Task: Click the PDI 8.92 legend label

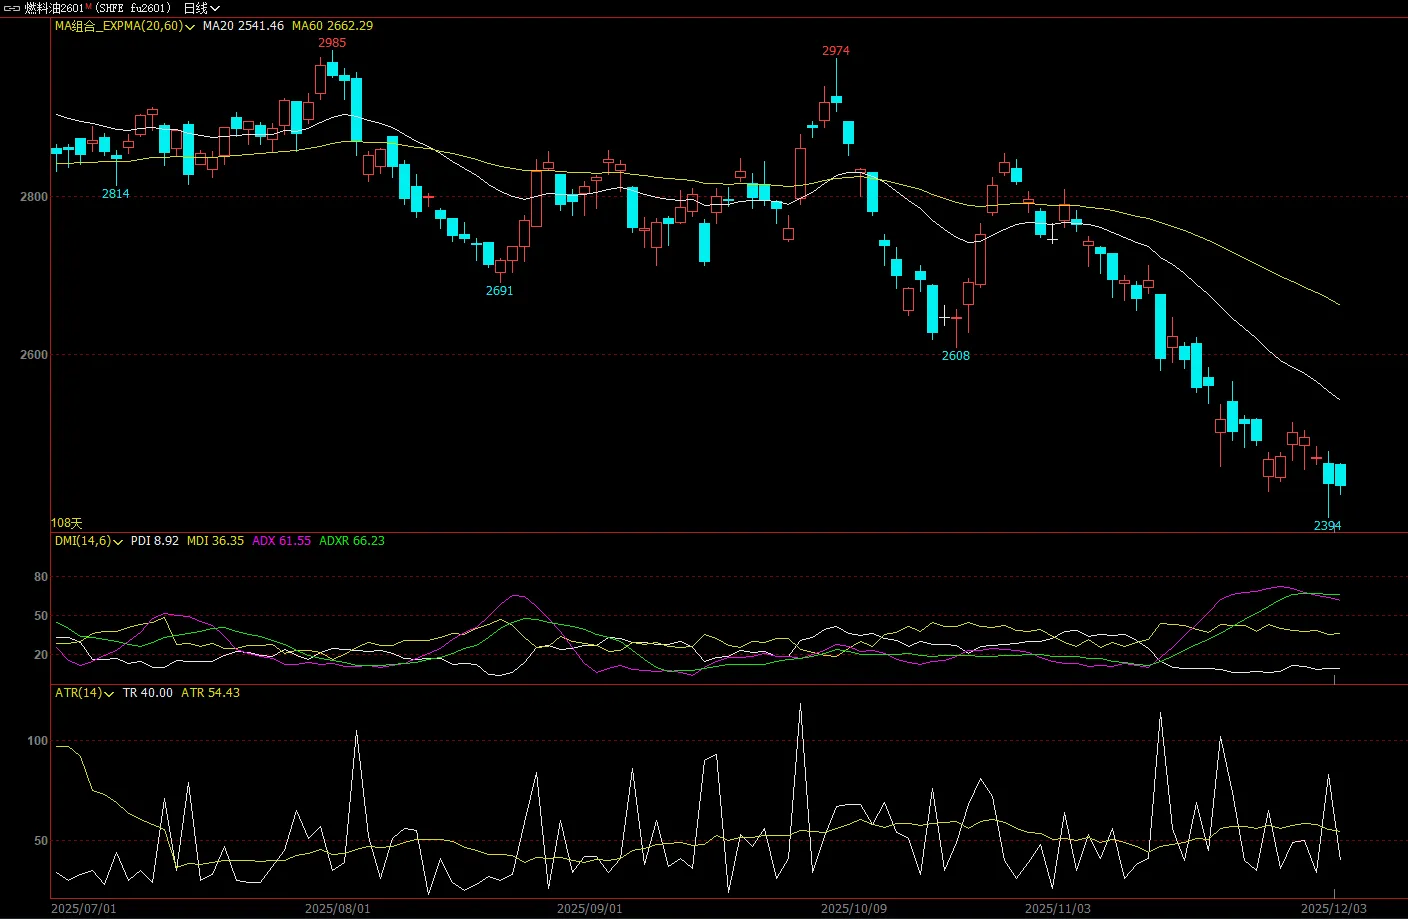Action: (154, 541)
